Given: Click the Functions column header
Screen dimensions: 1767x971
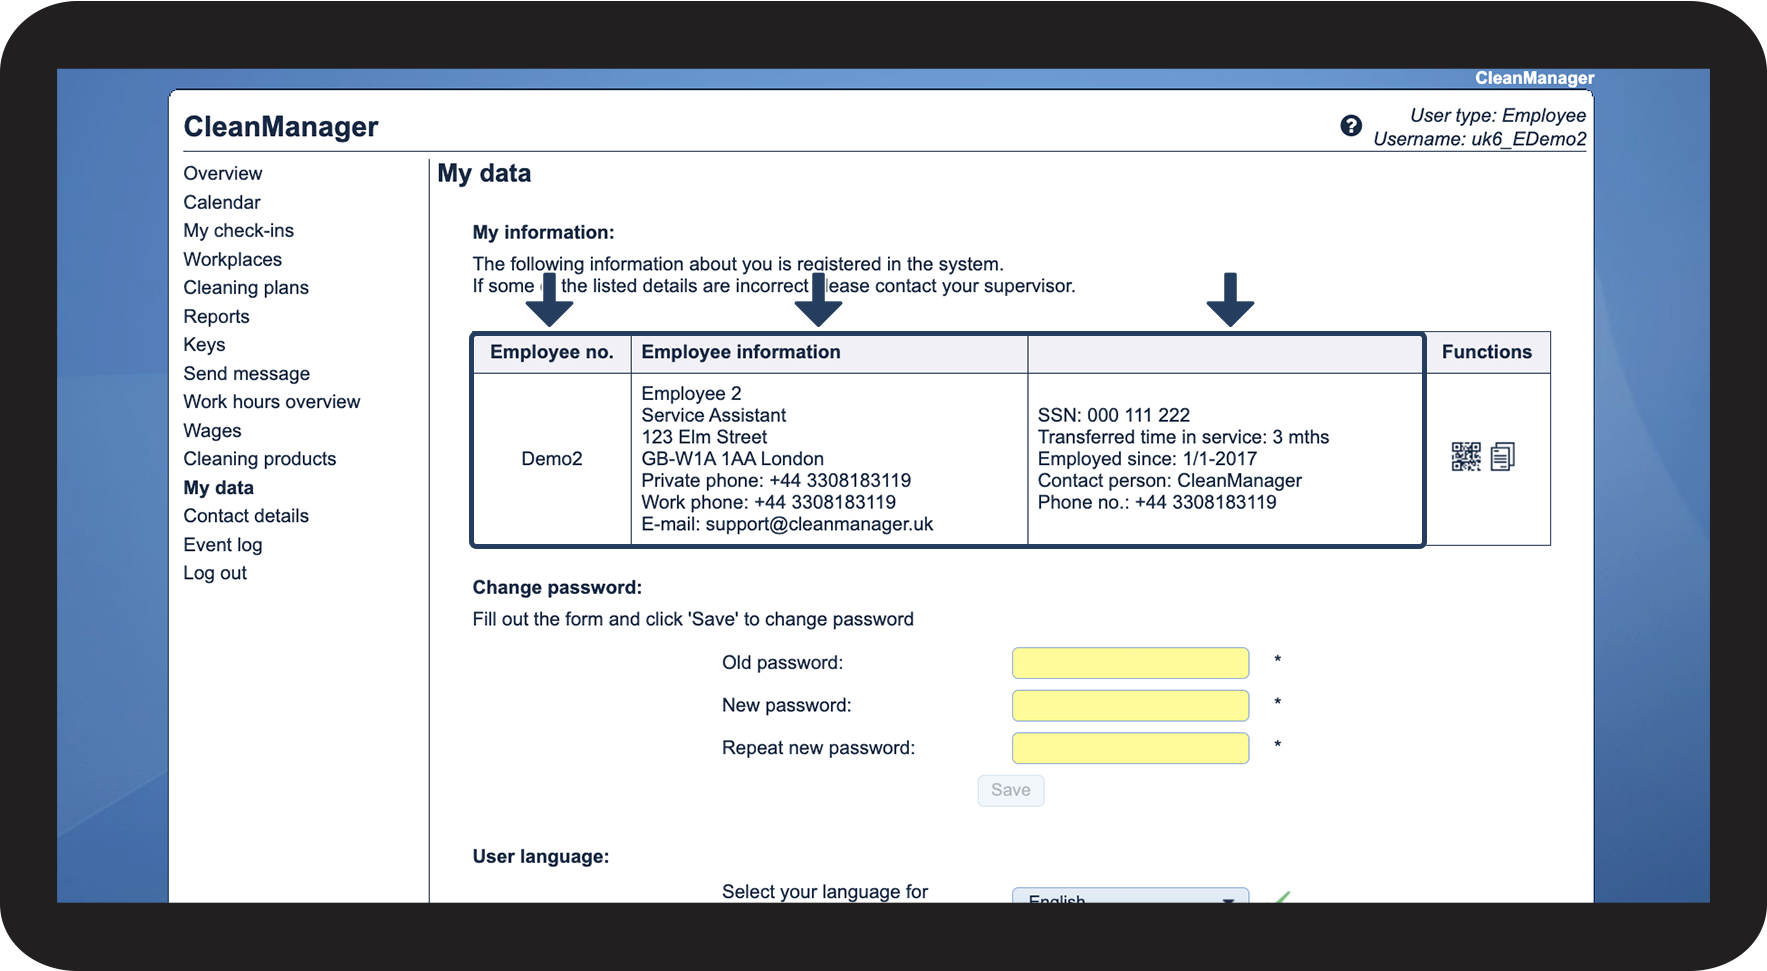Looking at the screenshot, I should (x=1487, y=352).
